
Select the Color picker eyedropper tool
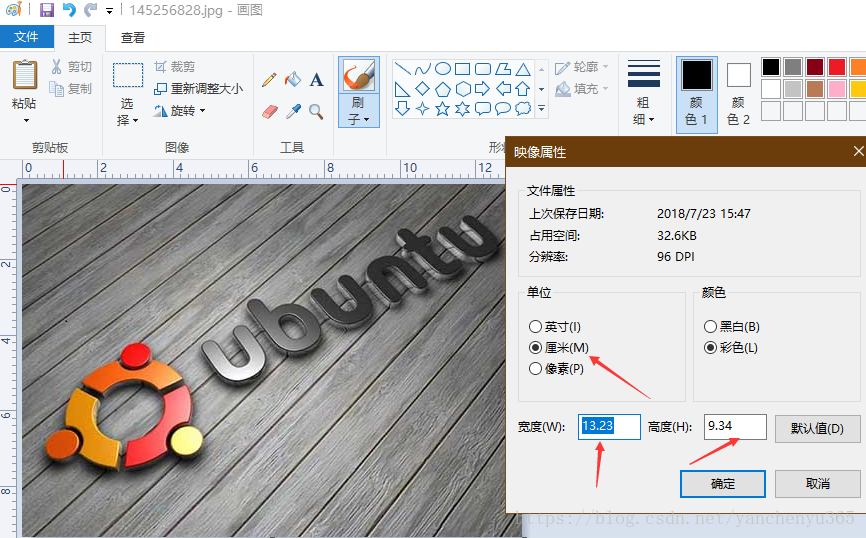pyautogui.click(x=293, y=112)
